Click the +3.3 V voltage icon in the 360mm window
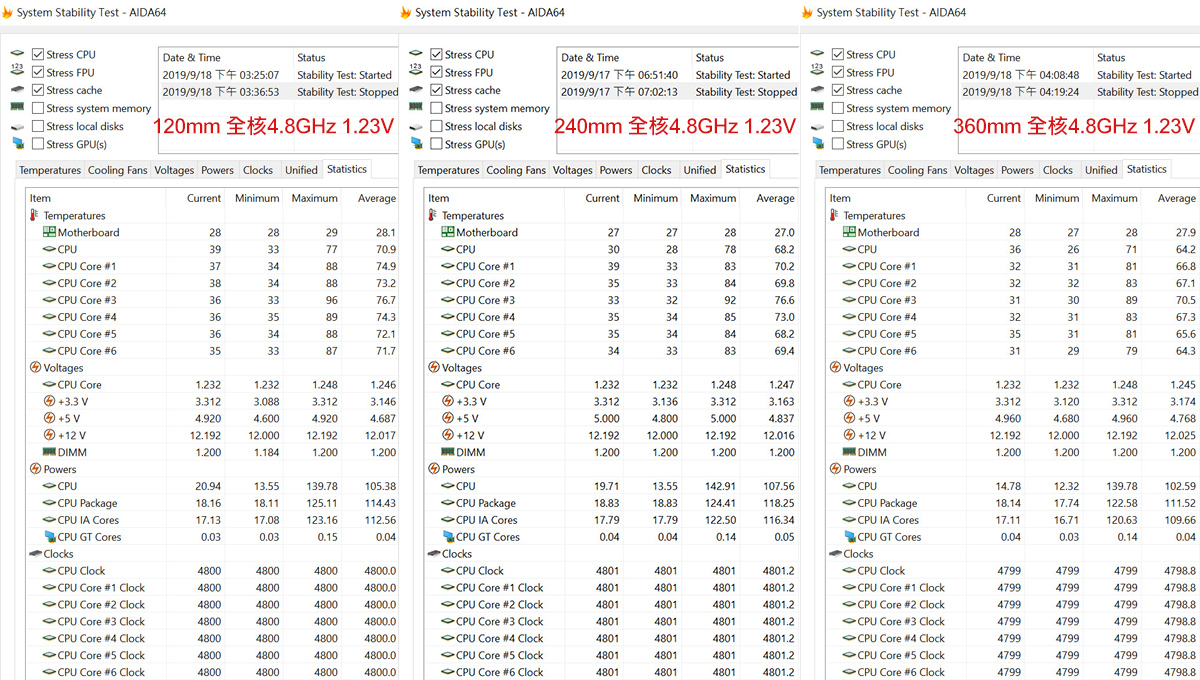This screenshot has width=1200, height=680. tap(849, 401)
